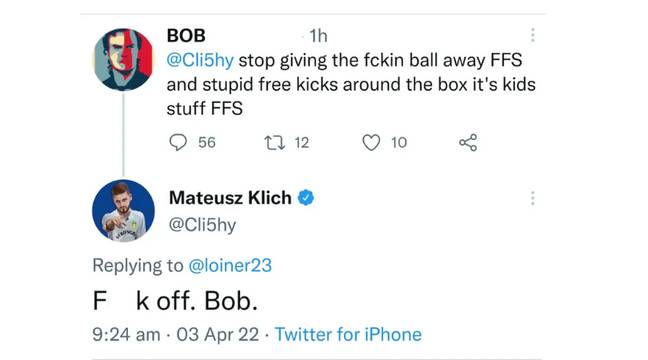Open the three-dot menu on BOB's tweet
This screenshot has height=360, width=648.
pyautogui.click(x=533, y=35)
